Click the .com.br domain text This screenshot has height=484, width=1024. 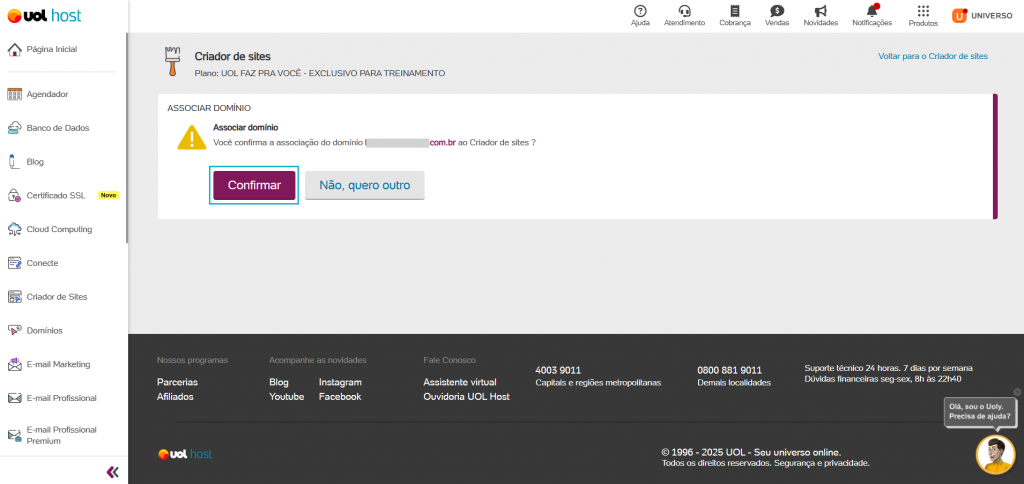point(442,142)
